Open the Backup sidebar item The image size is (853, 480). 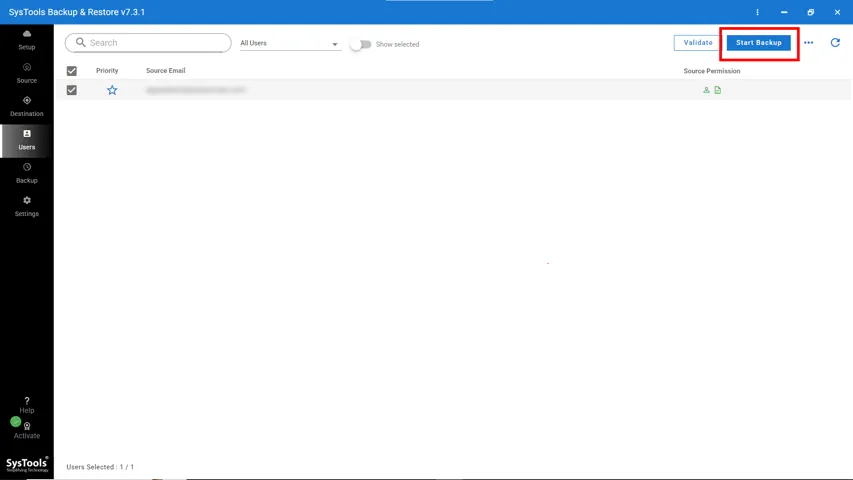click(x=27, y=174)
